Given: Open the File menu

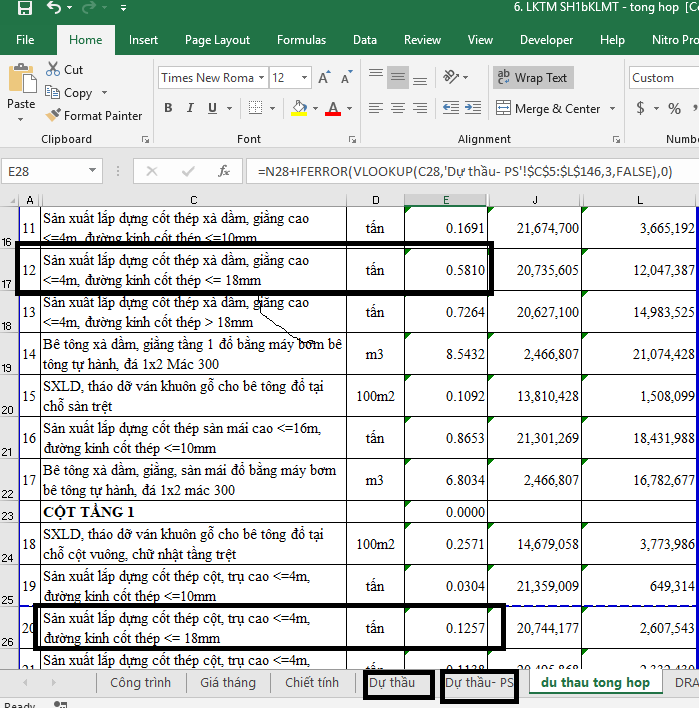Looking at the screenshot, I should [25, 40].
